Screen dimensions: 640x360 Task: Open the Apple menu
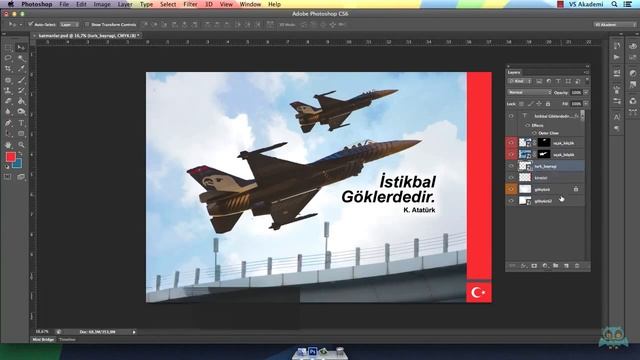(11, 4)
